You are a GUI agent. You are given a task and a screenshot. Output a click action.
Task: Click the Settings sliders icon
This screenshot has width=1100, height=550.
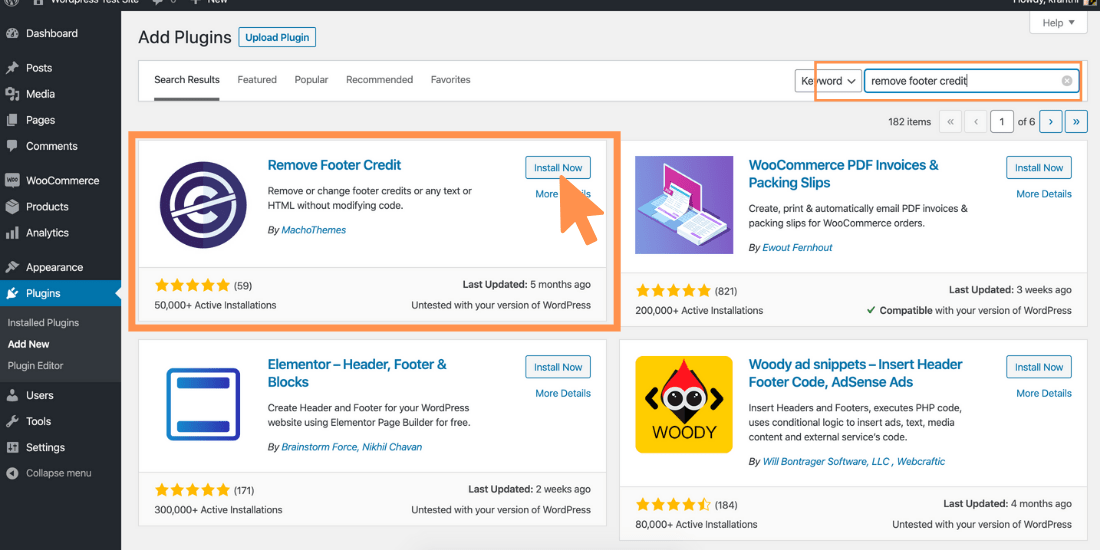click(12, 448)
